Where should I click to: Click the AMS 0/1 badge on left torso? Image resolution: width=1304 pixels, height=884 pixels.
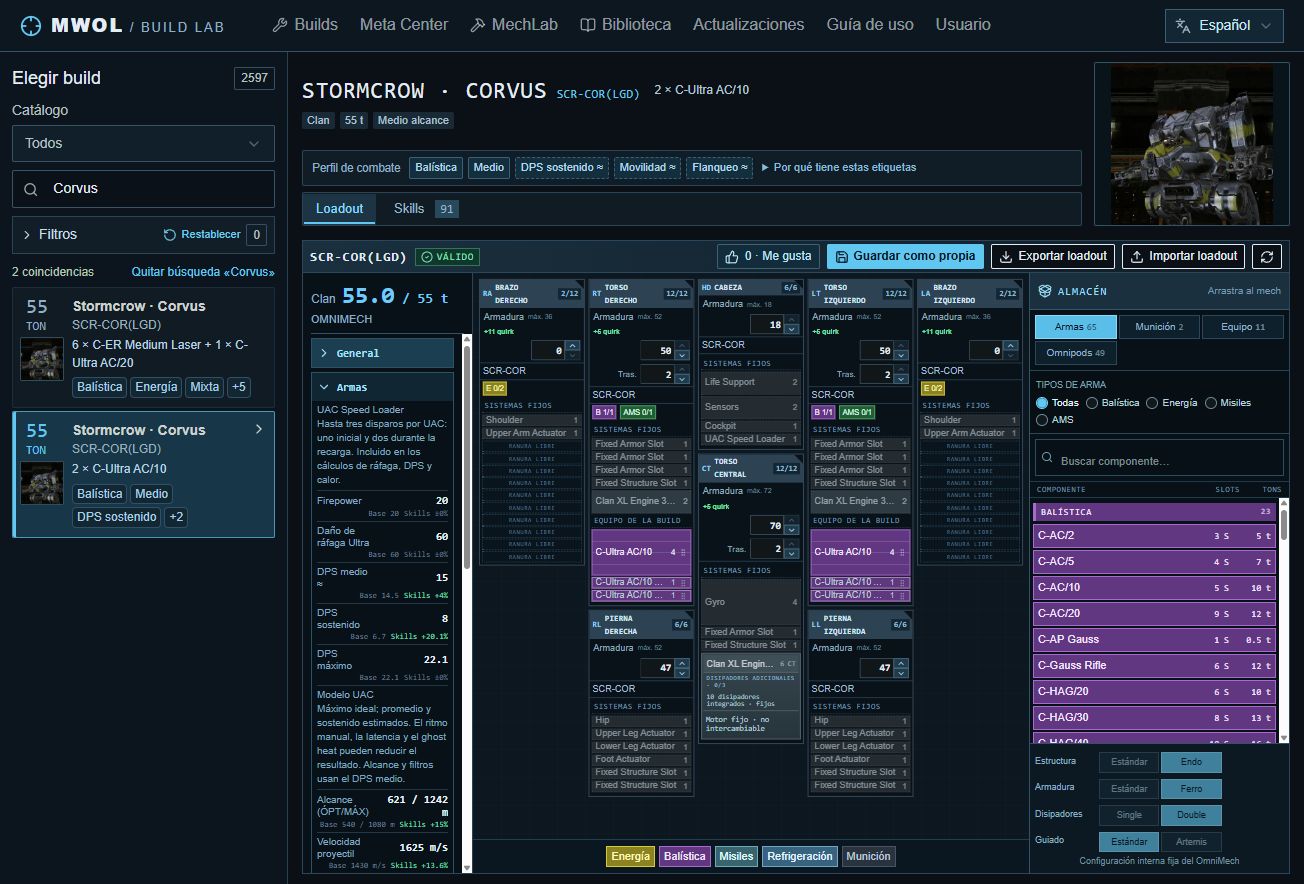pyautogui.click(x=856, y=412)
